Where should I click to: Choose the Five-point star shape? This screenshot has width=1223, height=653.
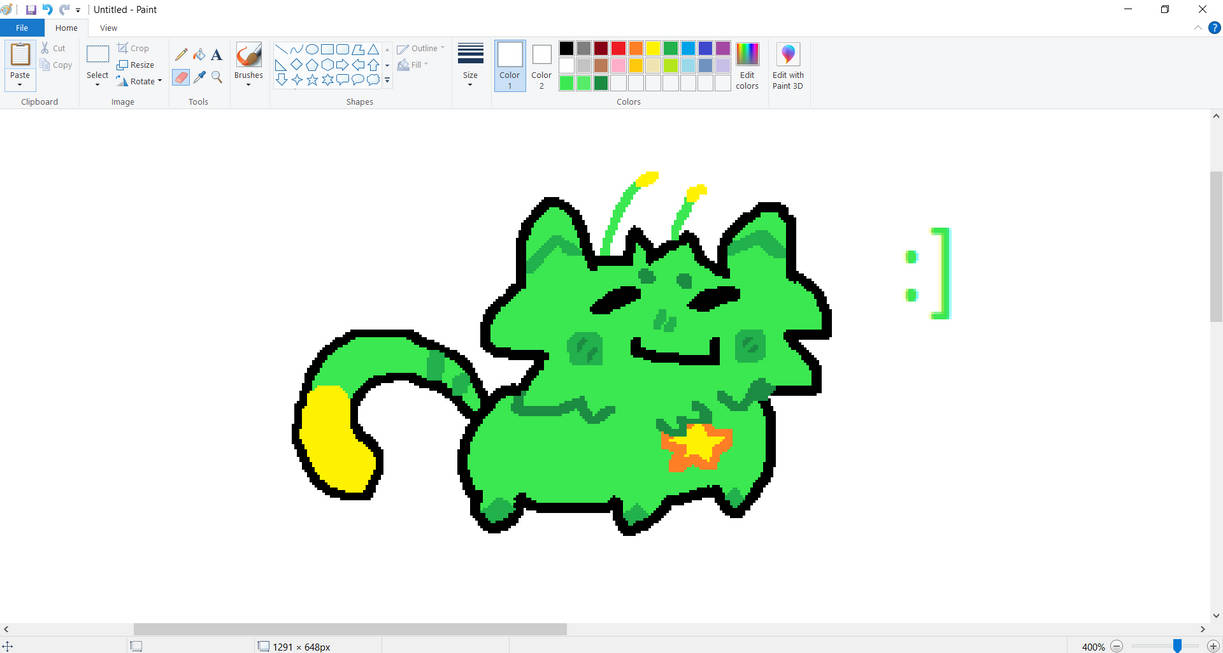[x=312, y=80]
